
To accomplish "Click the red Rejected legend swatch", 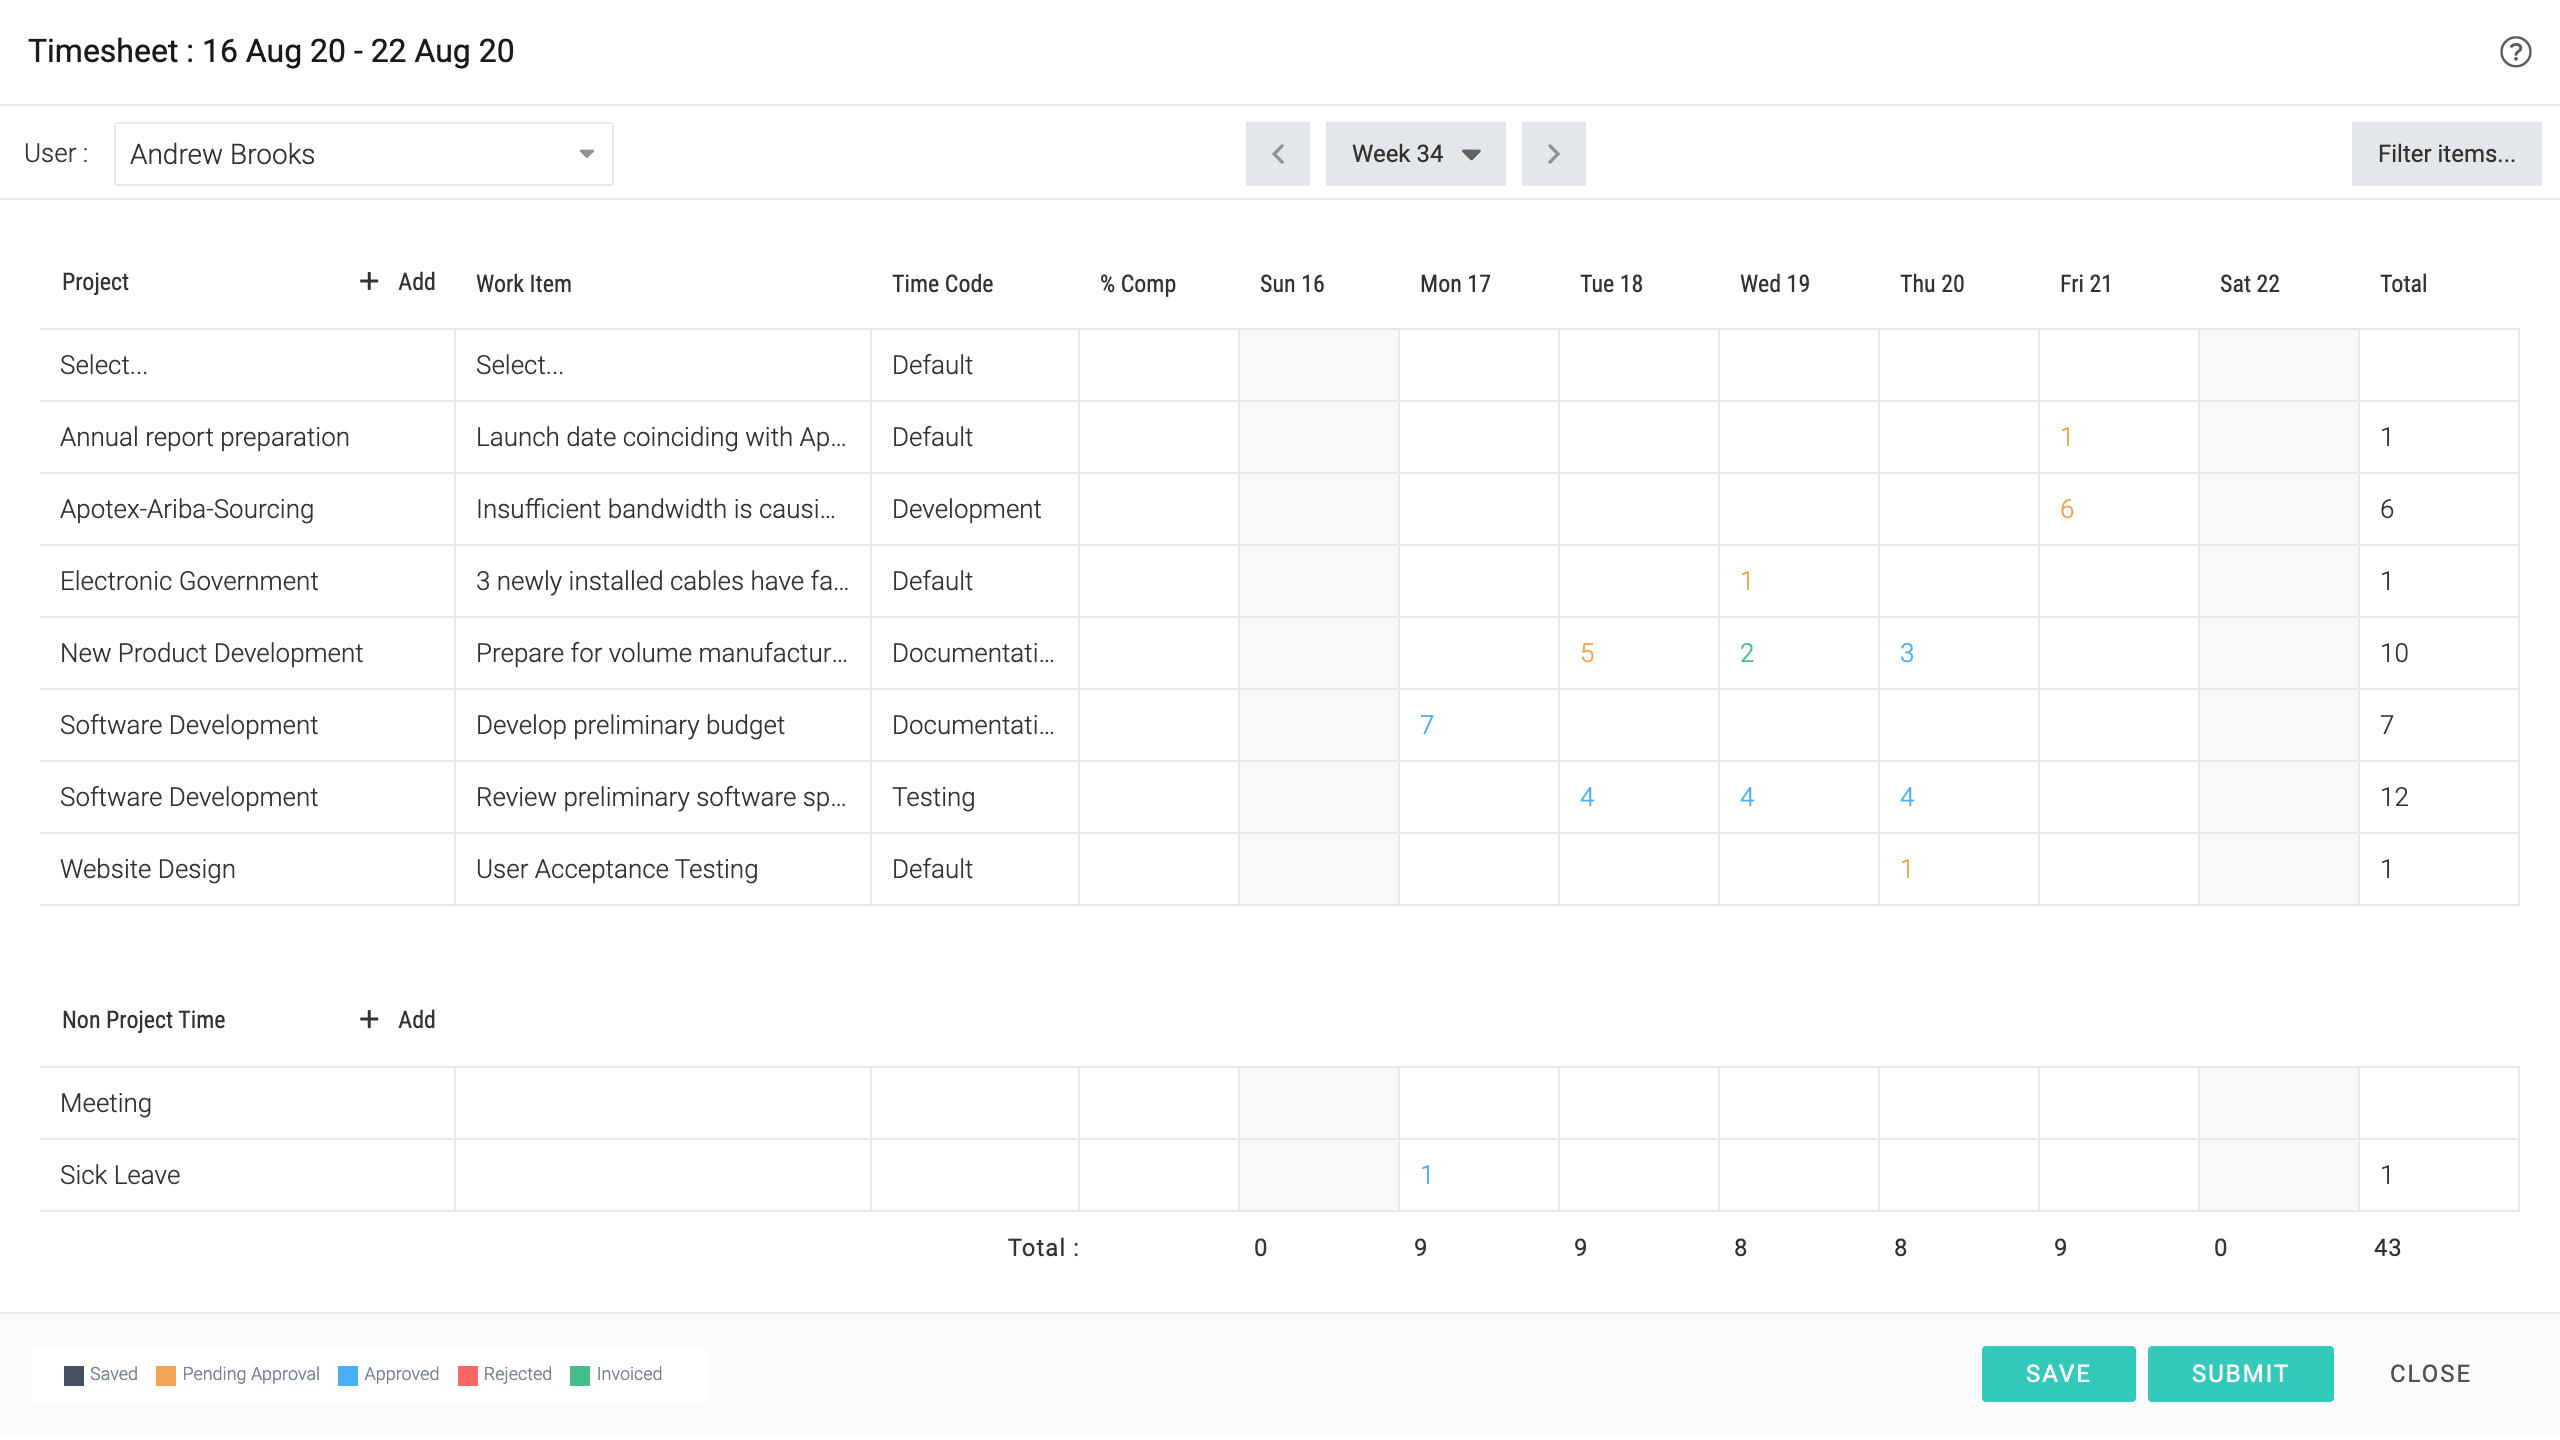I will pyautogui.click(x=467, y=1375).
